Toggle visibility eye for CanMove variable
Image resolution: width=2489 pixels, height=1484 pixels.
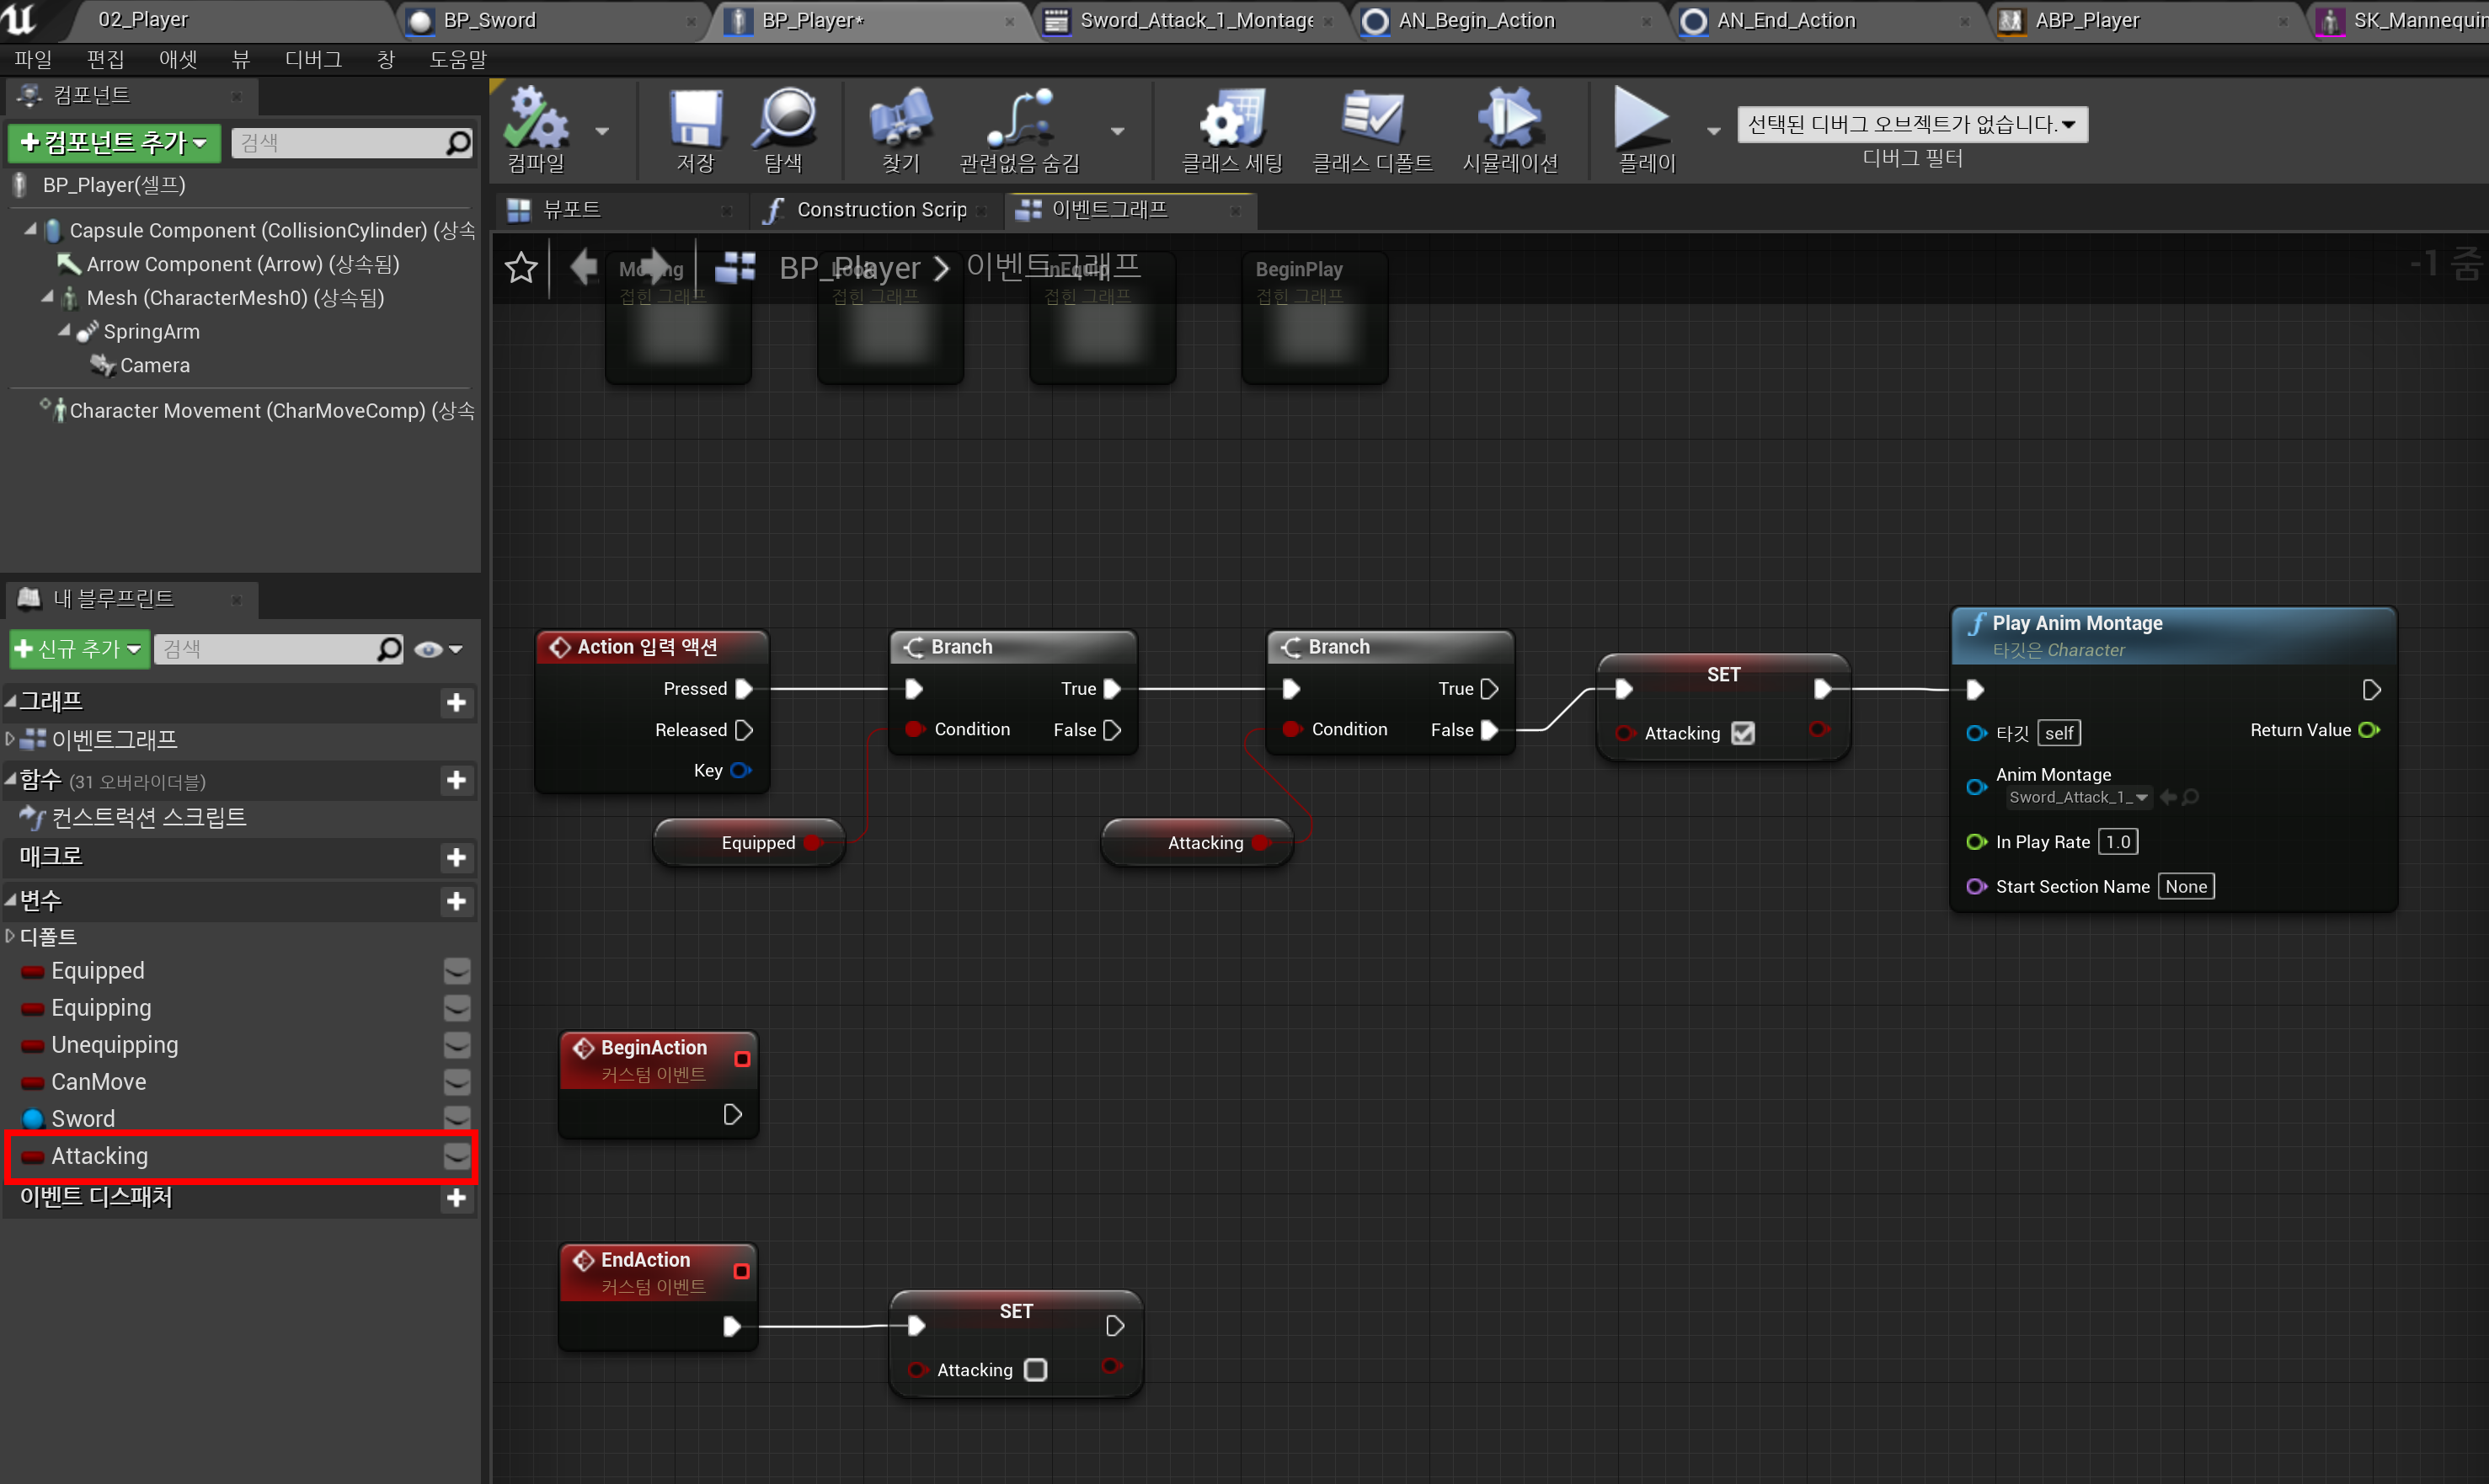pyautogui.click(x=457, y=1082)
